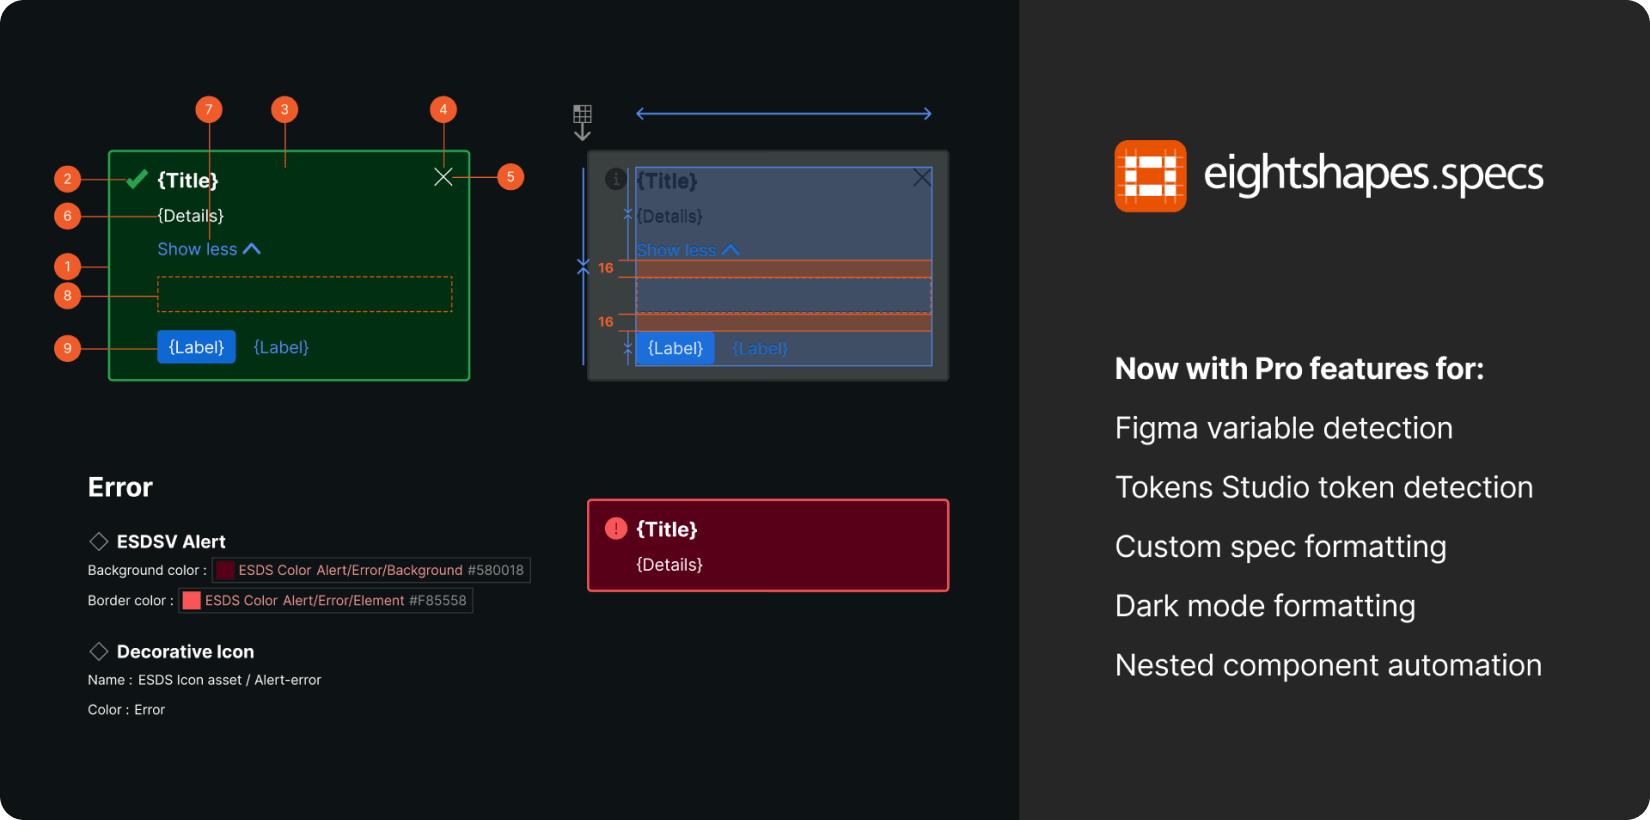Click the Error section heading
The width and height of the screenshot is (1650, 820).
click(x=120, y=487)
